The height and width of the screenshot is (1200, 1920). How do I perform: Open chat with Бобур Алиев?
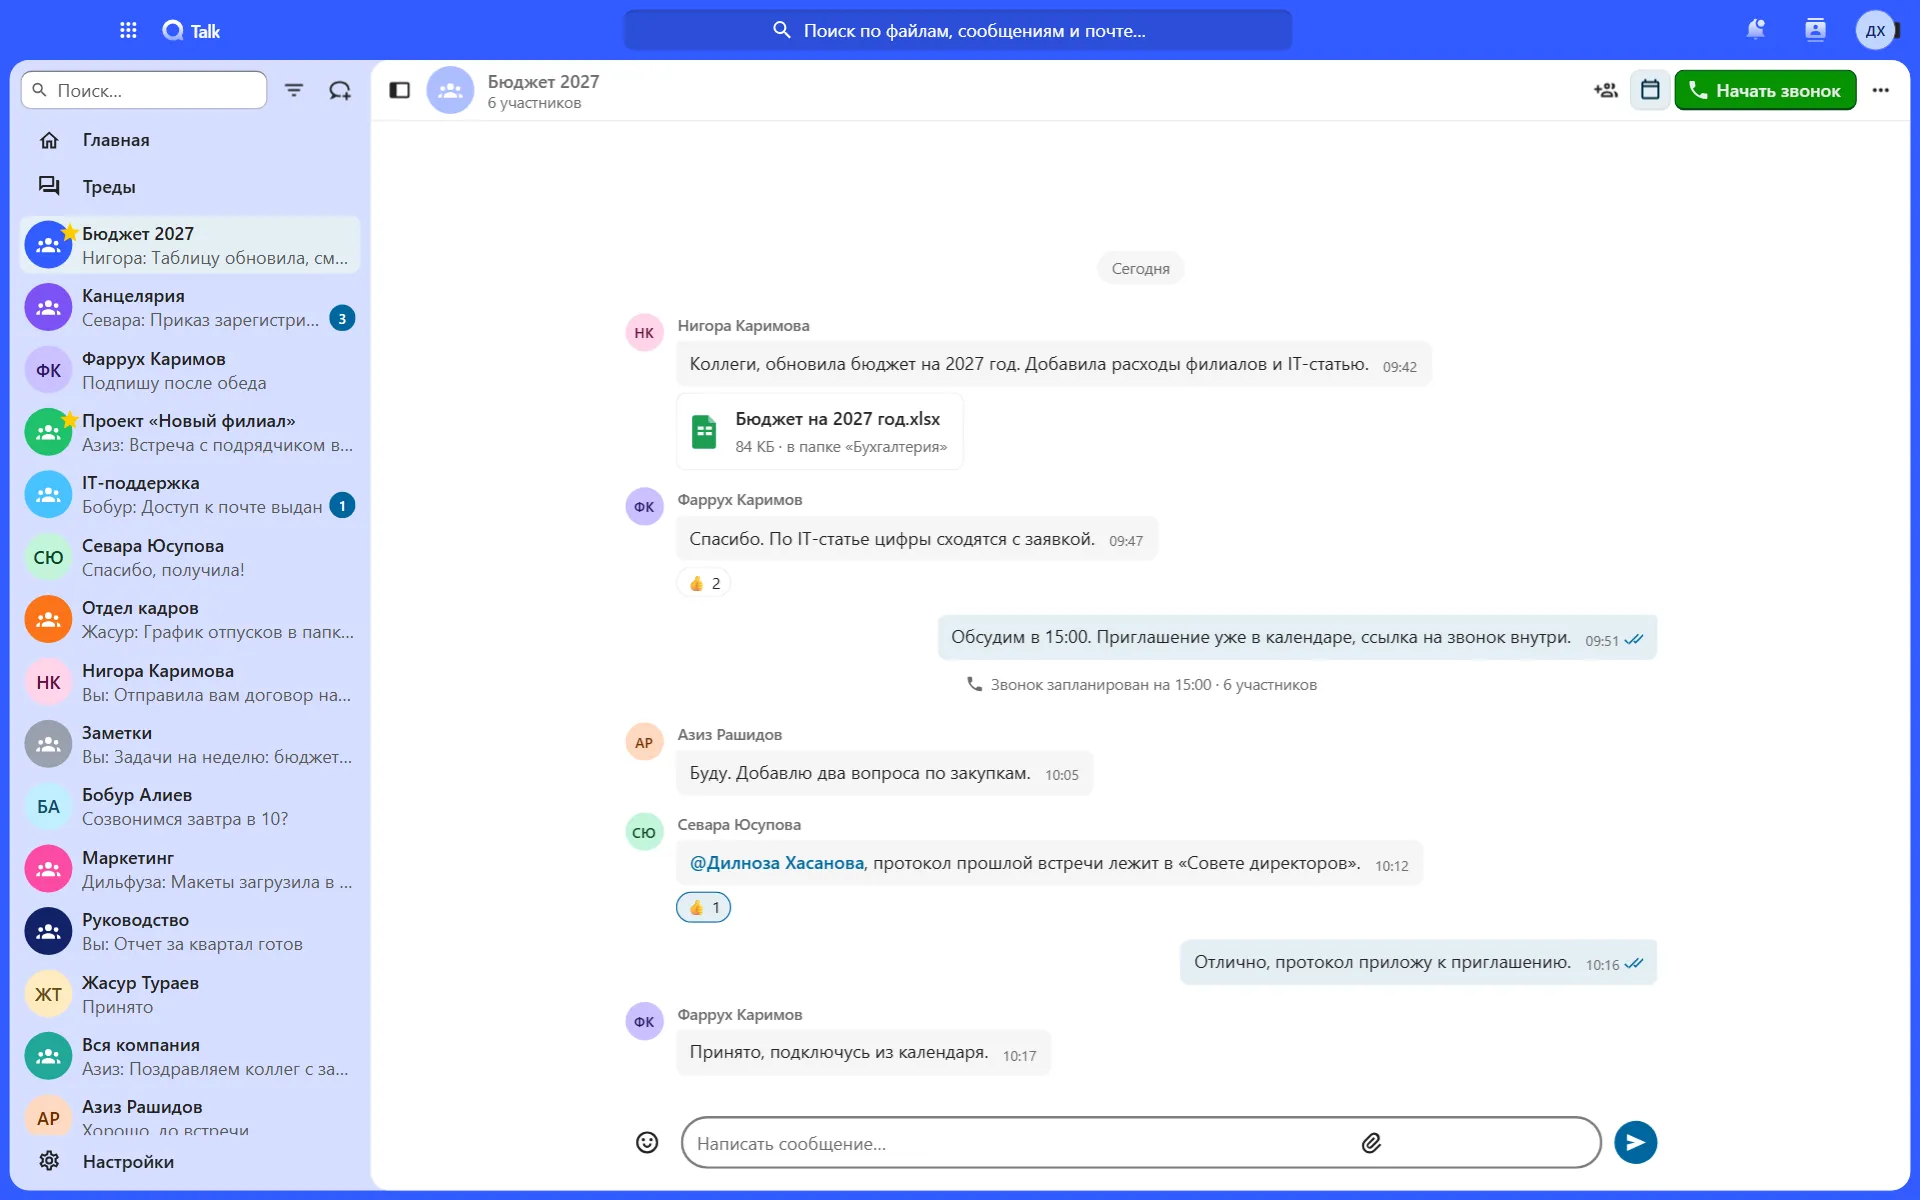click(190, 806)
